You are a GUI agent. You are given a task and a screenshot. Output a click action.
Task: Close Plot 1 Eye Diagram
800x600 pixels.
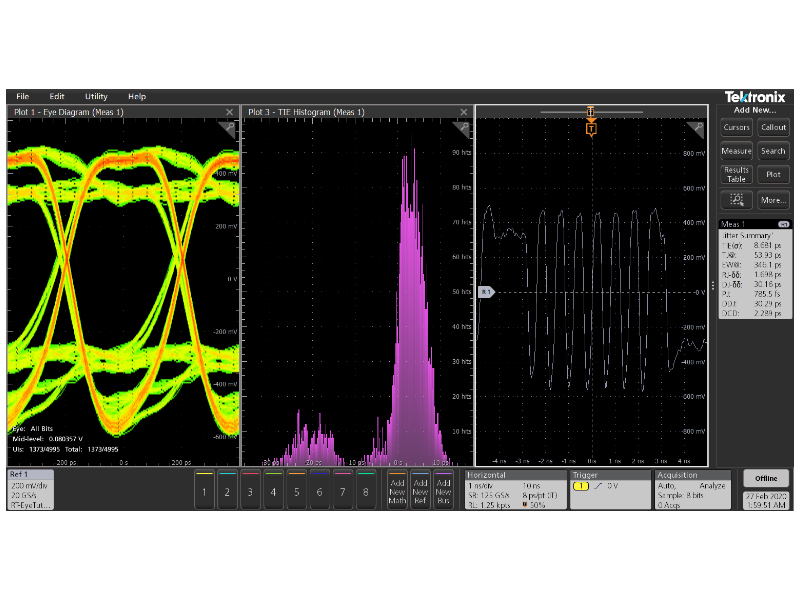tap(229, 112)
